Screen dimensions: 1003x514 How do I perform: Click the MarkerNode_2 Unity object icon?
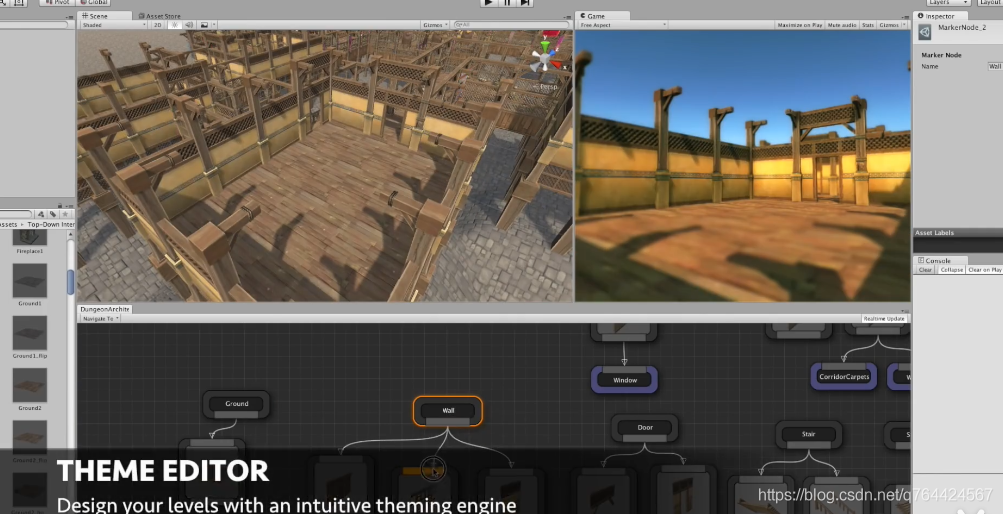[x=924, y=31]
